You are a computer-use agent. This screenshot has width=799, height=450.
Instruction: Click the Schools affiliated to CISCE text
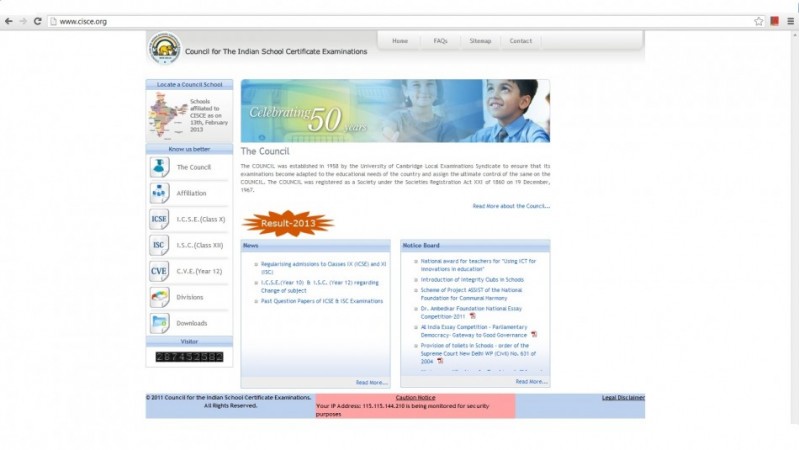(x=209, y=115)
